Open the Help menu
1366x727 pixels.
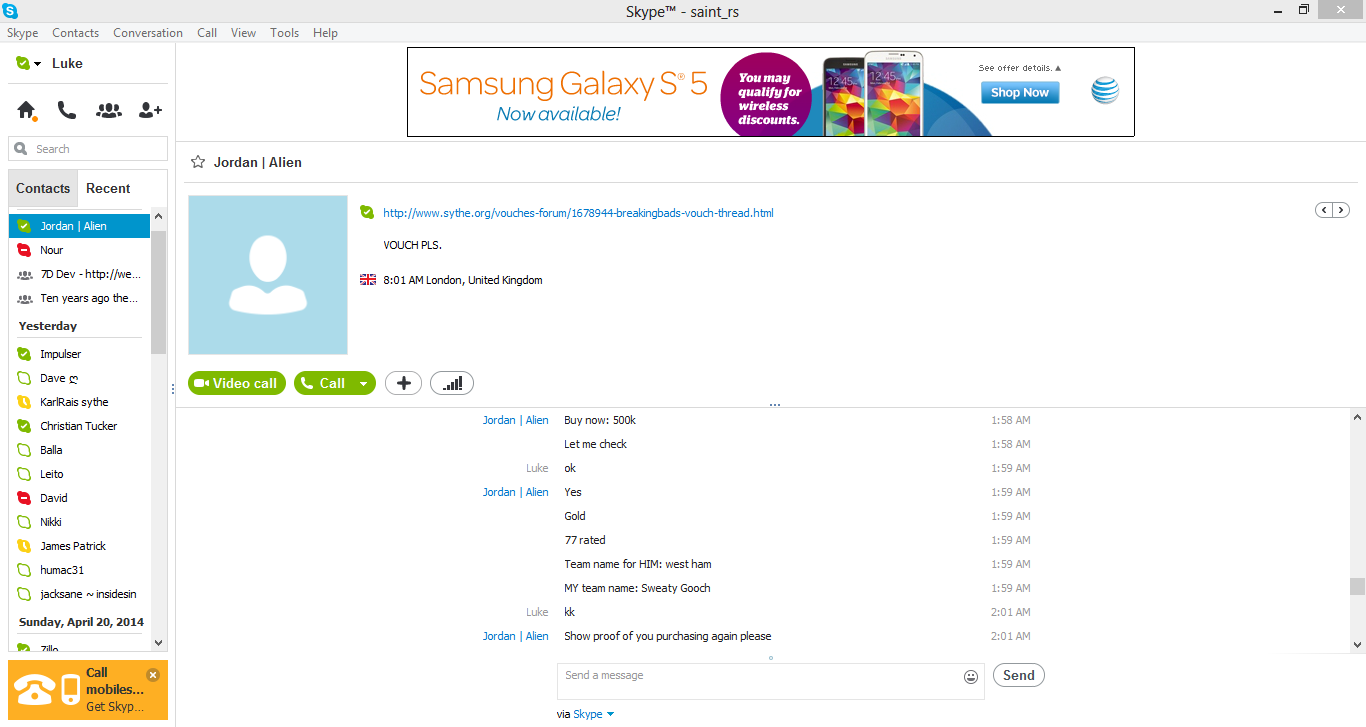point(325,33)
